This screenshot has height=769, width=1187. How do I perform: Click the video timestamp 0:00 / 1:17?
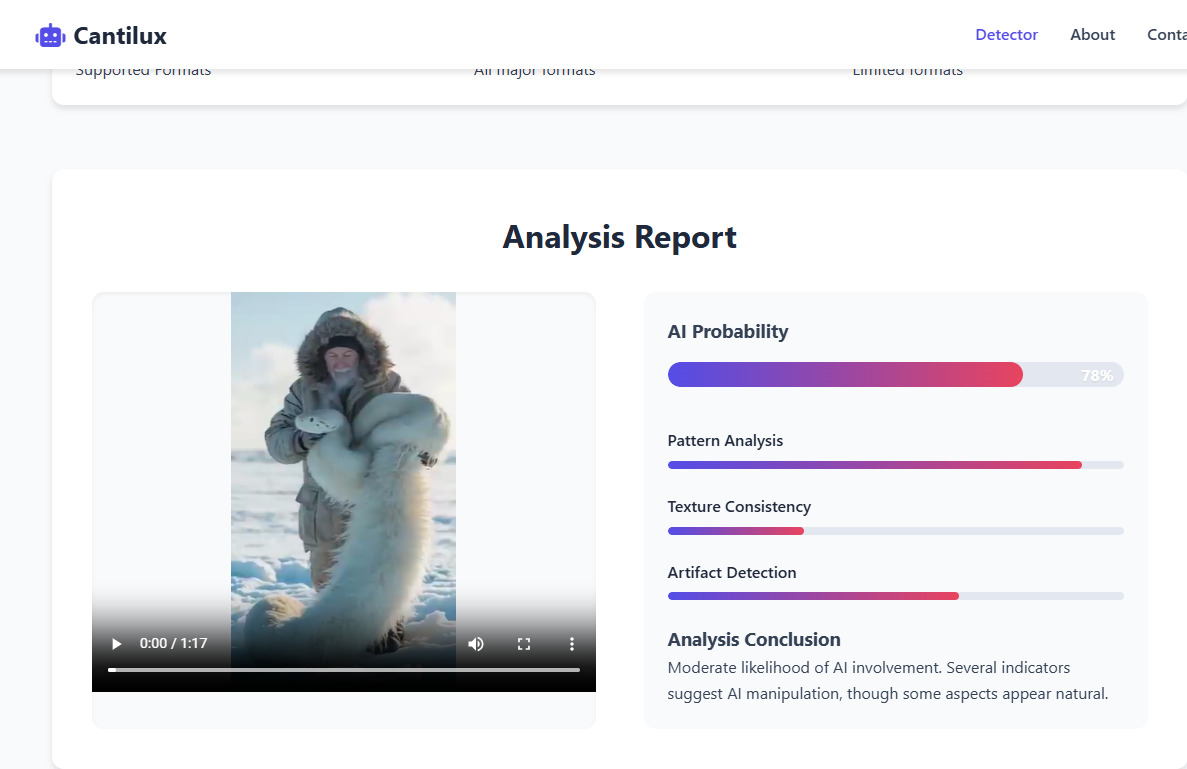173,644
